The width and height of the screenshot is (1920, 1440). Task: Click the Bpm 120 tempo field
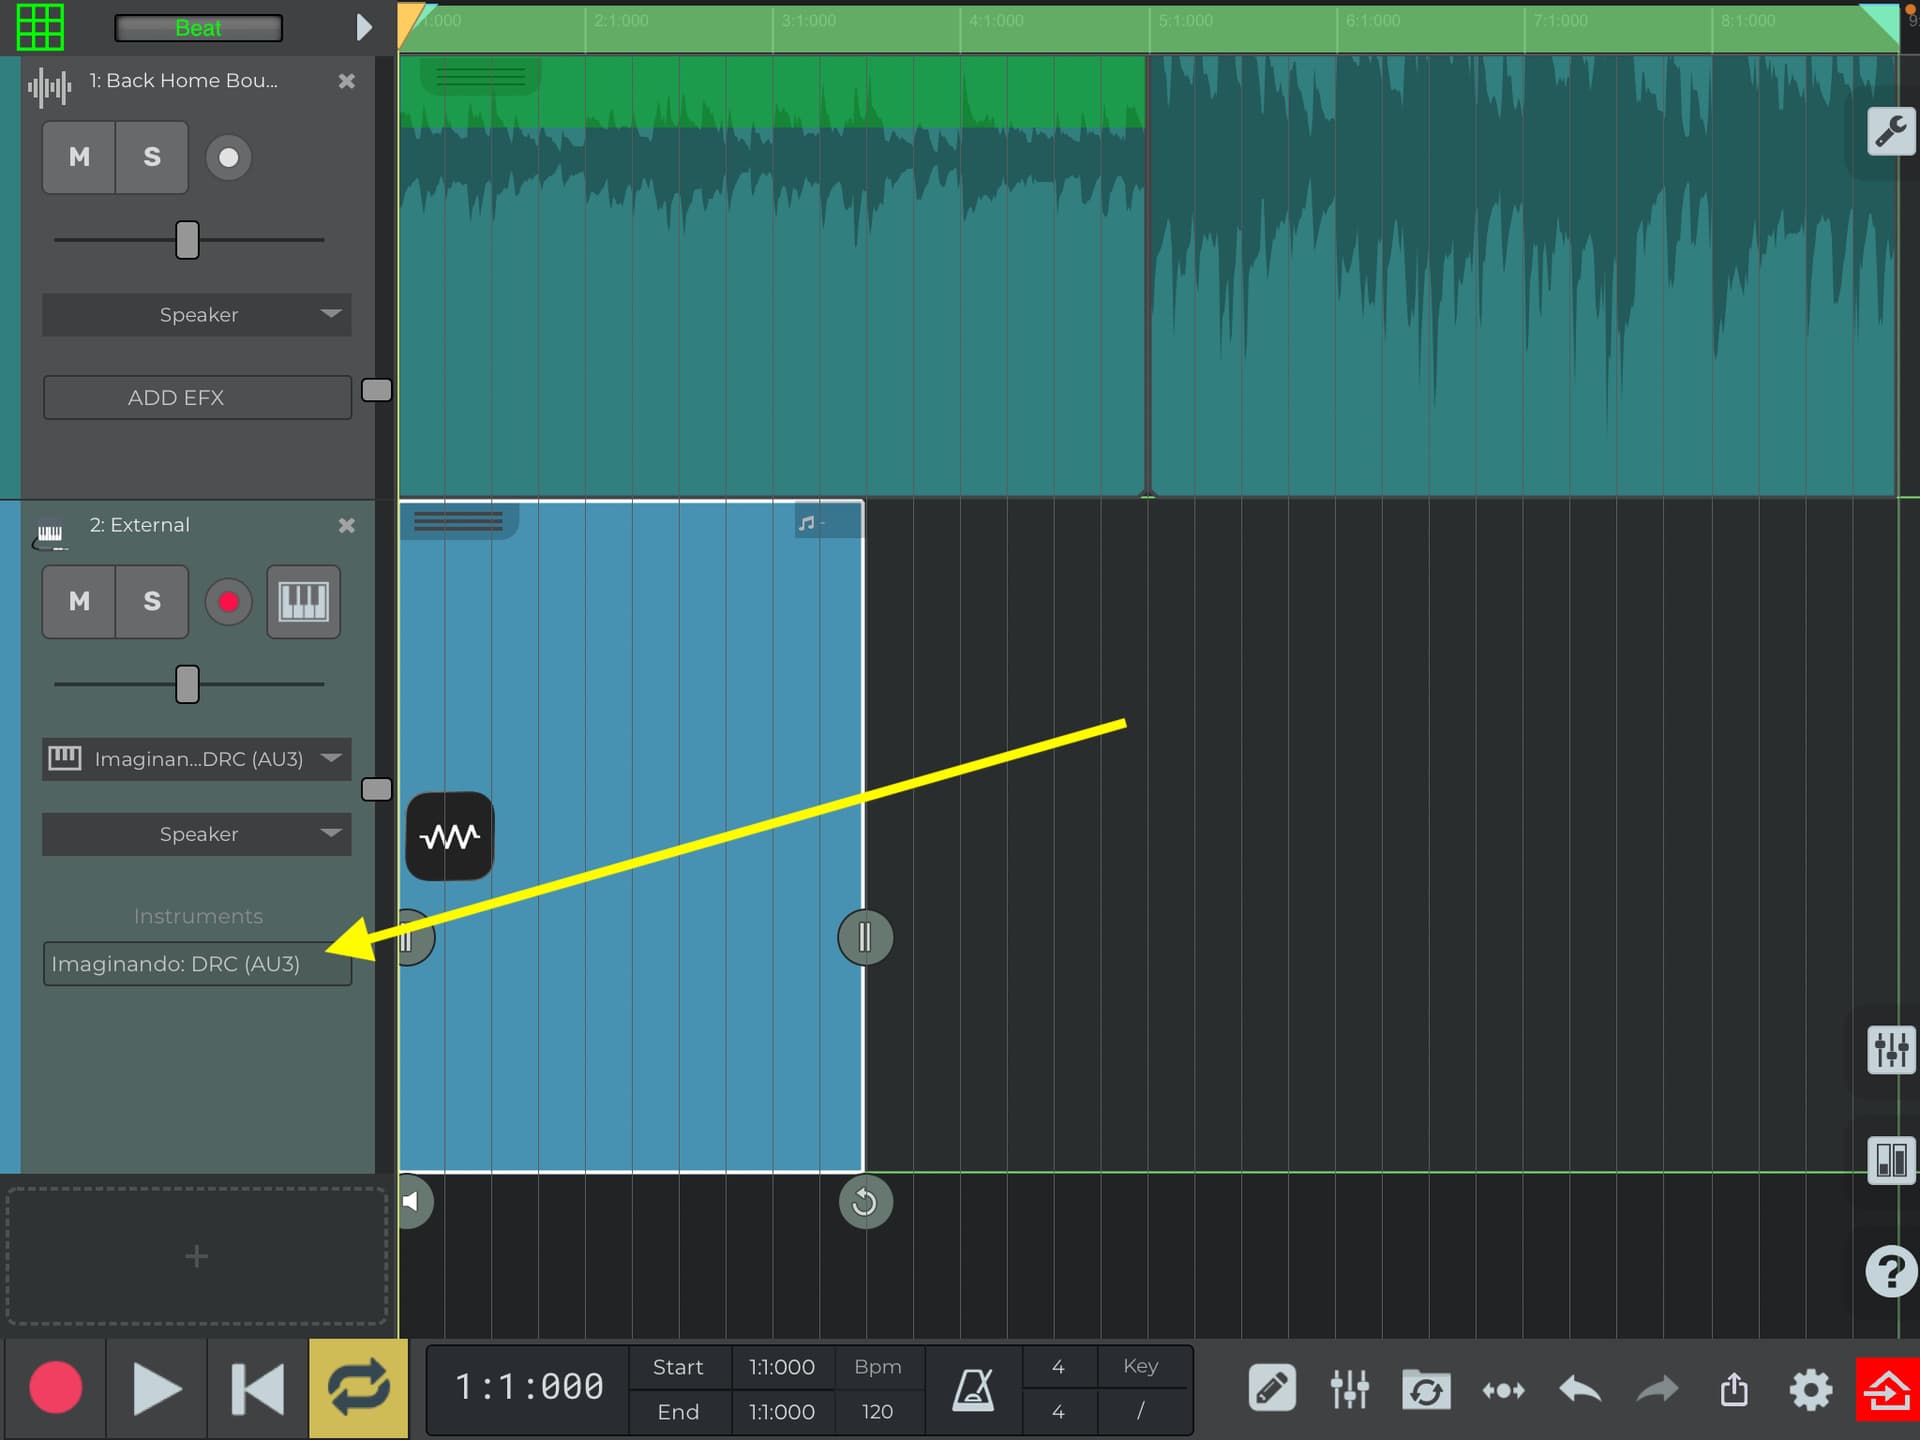pos(877,1411)
